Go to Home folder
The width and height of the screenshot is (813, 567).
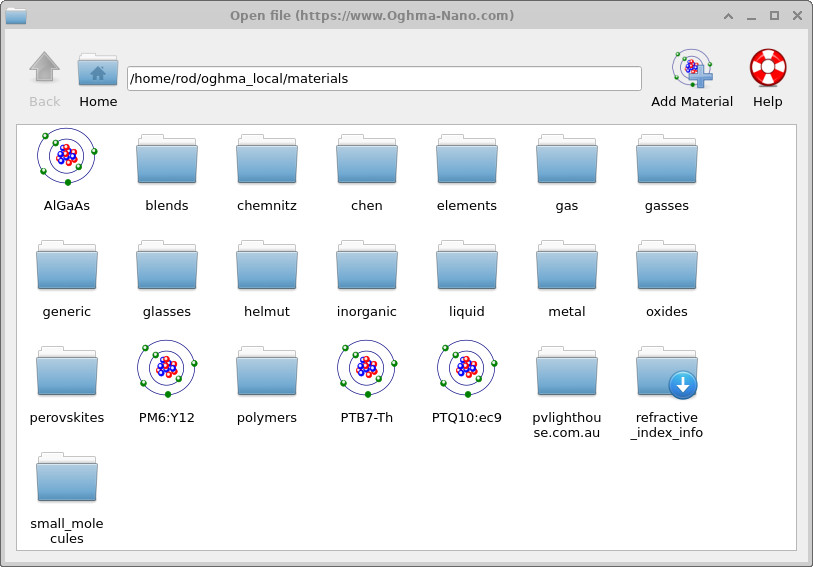(x=98, y=70)
